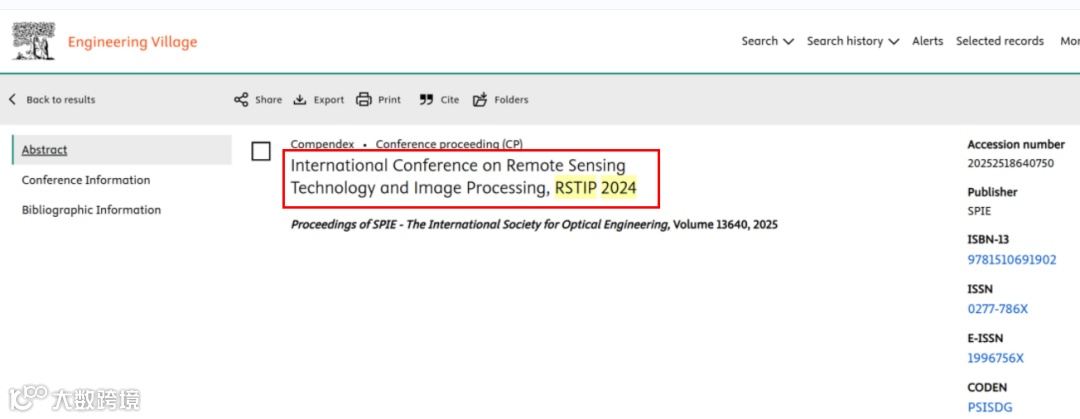
Task: Click the Cite quotation marks icon
Action: [x=426, y=100]
